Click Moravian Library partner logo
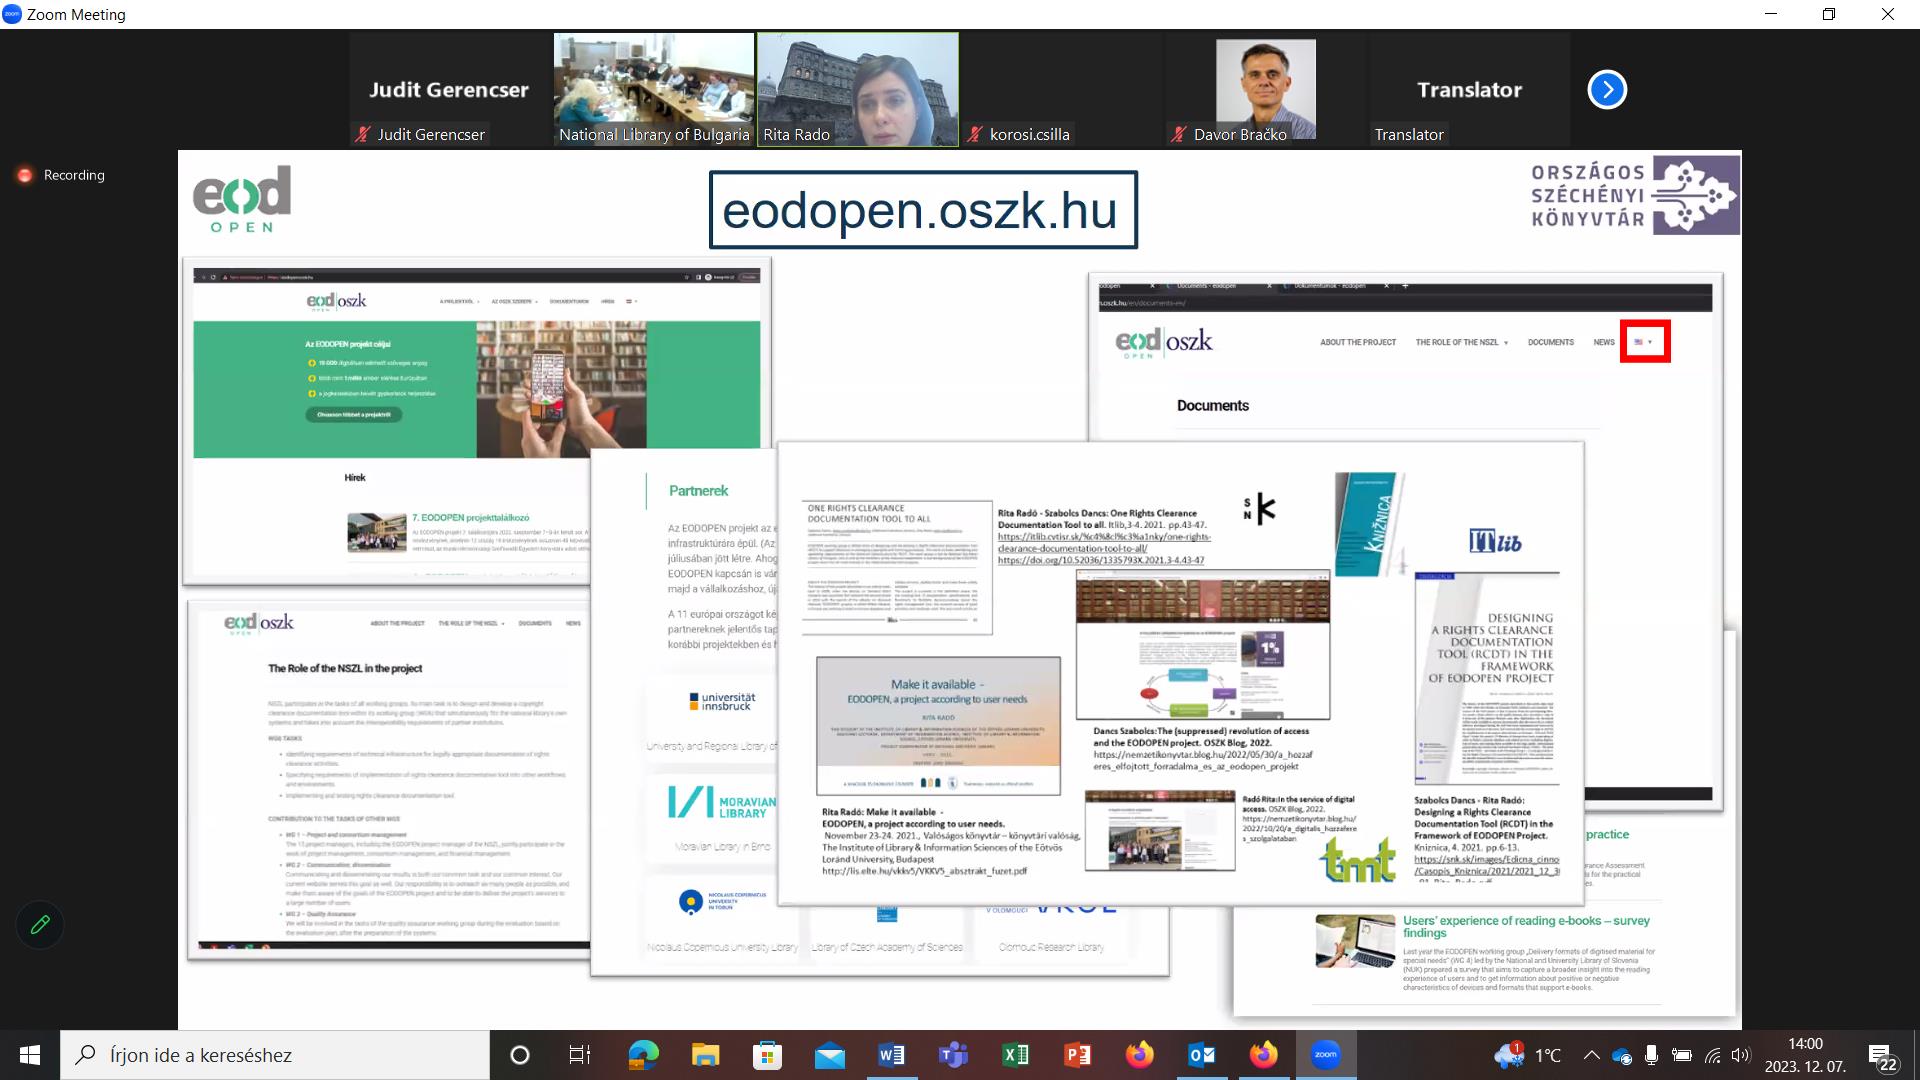1920x1080 pixels. click(722, 803)
